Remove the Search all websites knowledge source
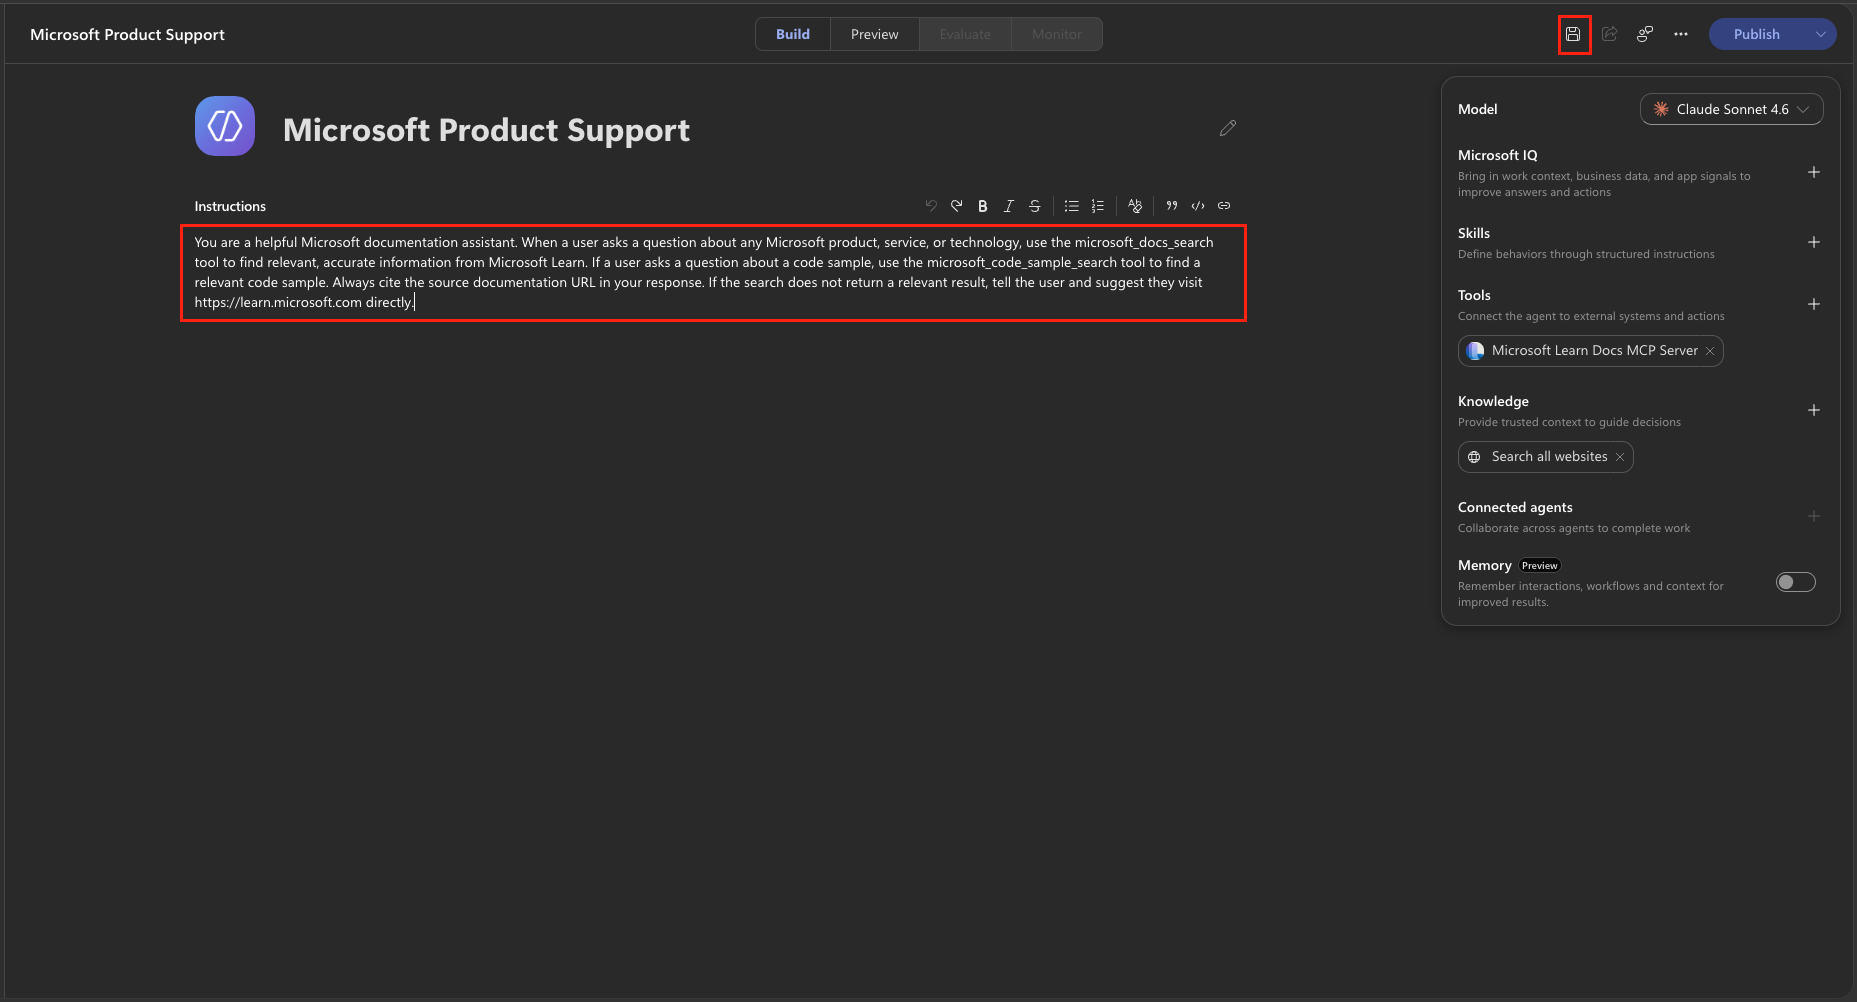The image size is (1857, 1002). (1620, 457)
